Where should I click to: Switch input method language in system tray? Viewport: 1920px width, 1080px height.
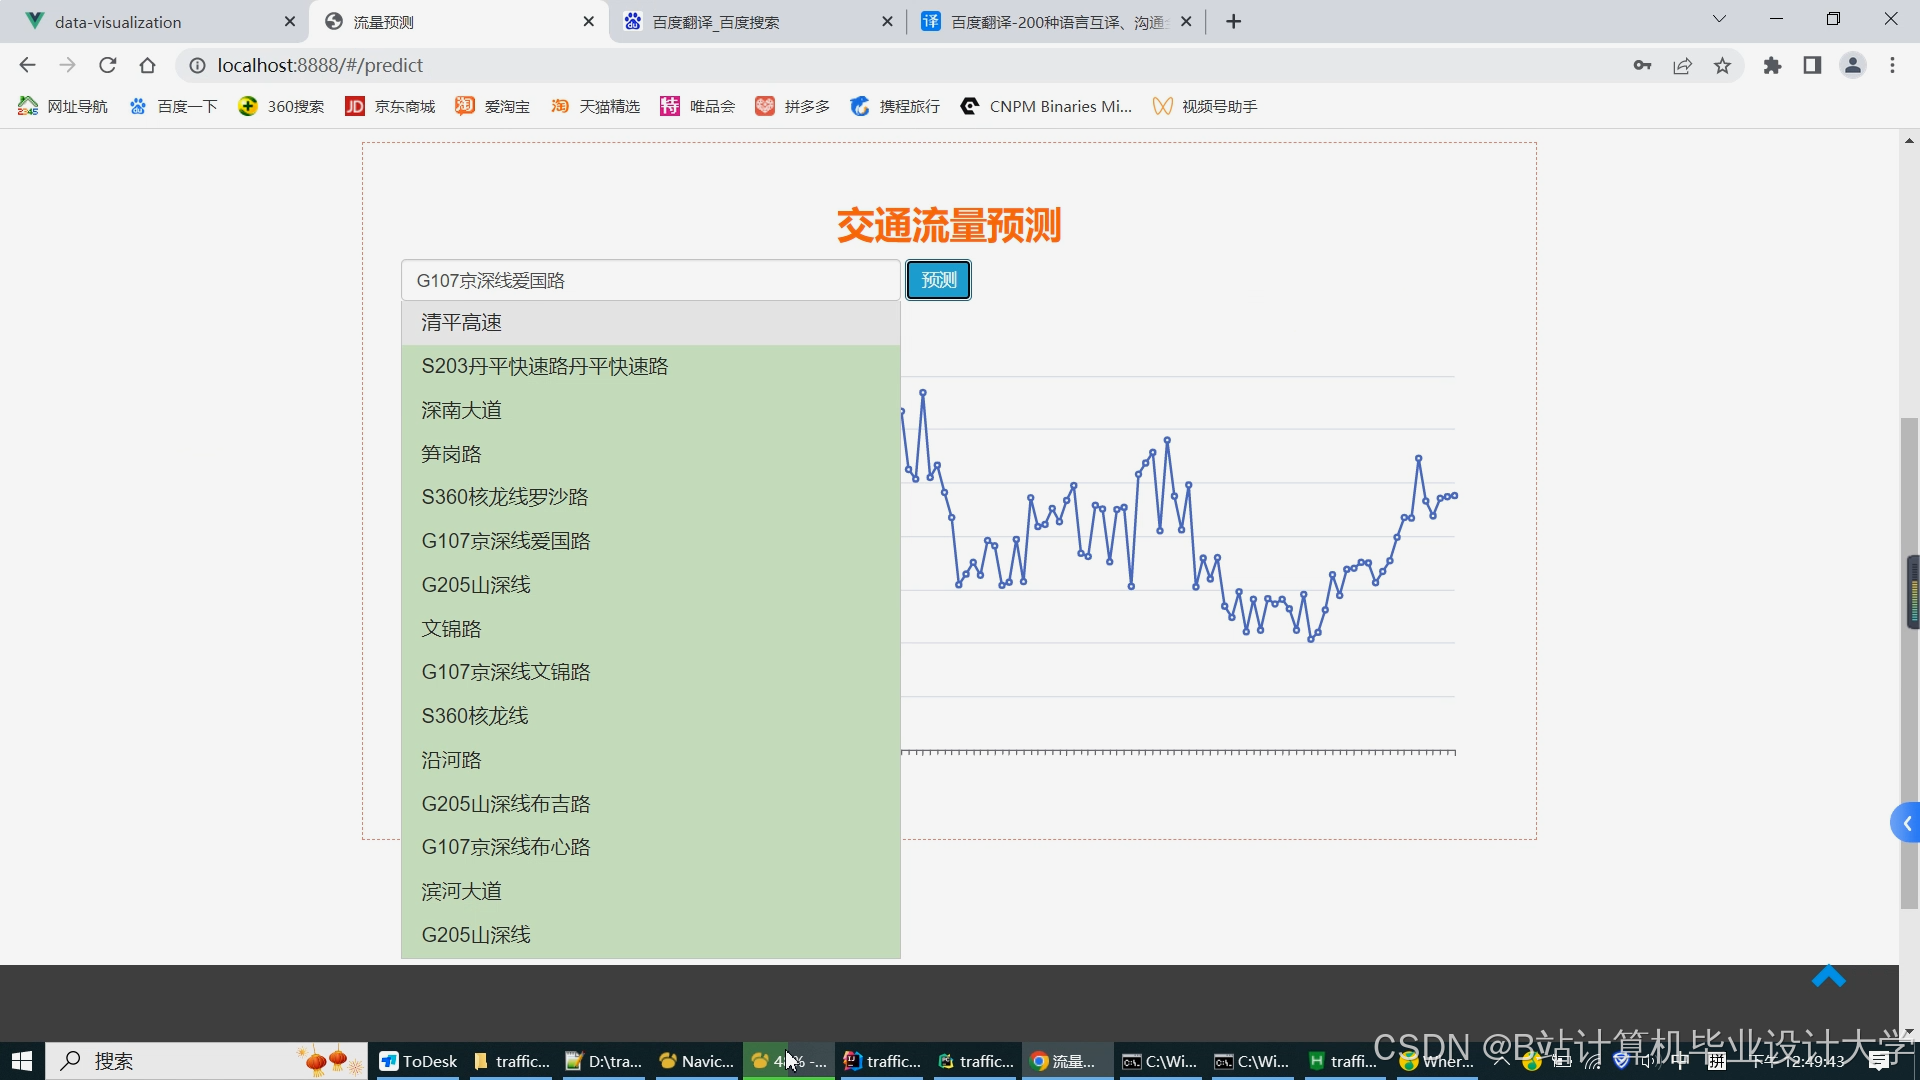pos(1680,1060)
